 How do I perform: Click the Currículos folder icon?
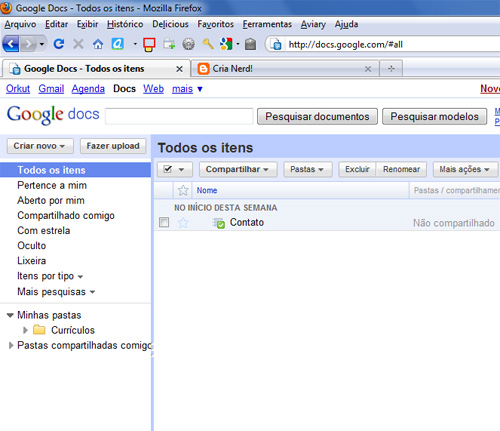(39, 330)
